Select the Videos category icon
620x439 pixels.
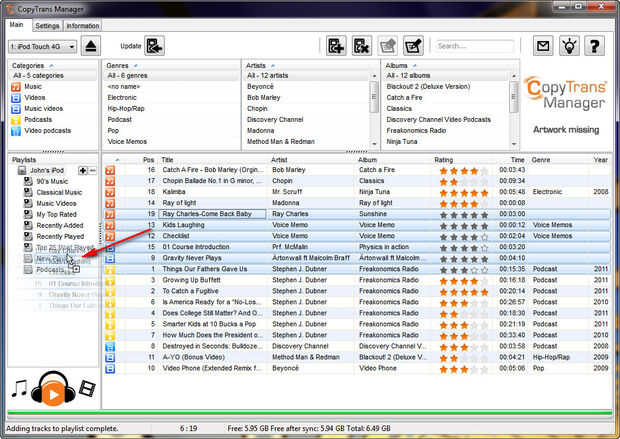pyautogui.click(x=16, y=98)
